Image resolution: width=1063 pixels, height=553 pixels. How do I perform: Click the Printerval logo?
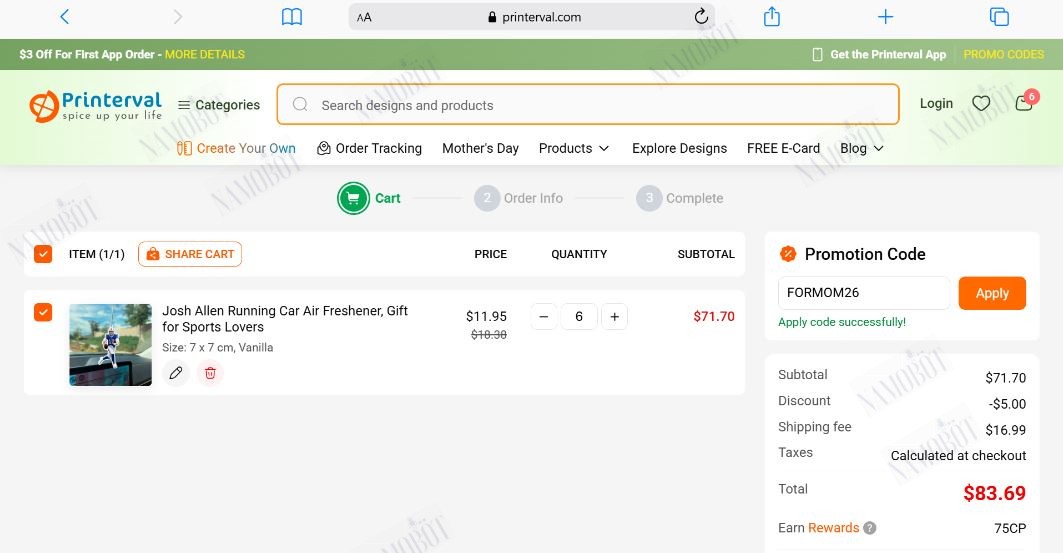[x=96, y=106]
